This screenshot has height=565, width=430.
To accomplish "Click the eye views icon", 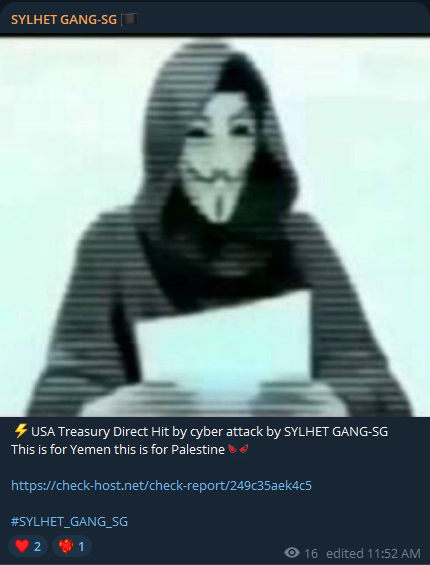I will (x=292, y=552).
